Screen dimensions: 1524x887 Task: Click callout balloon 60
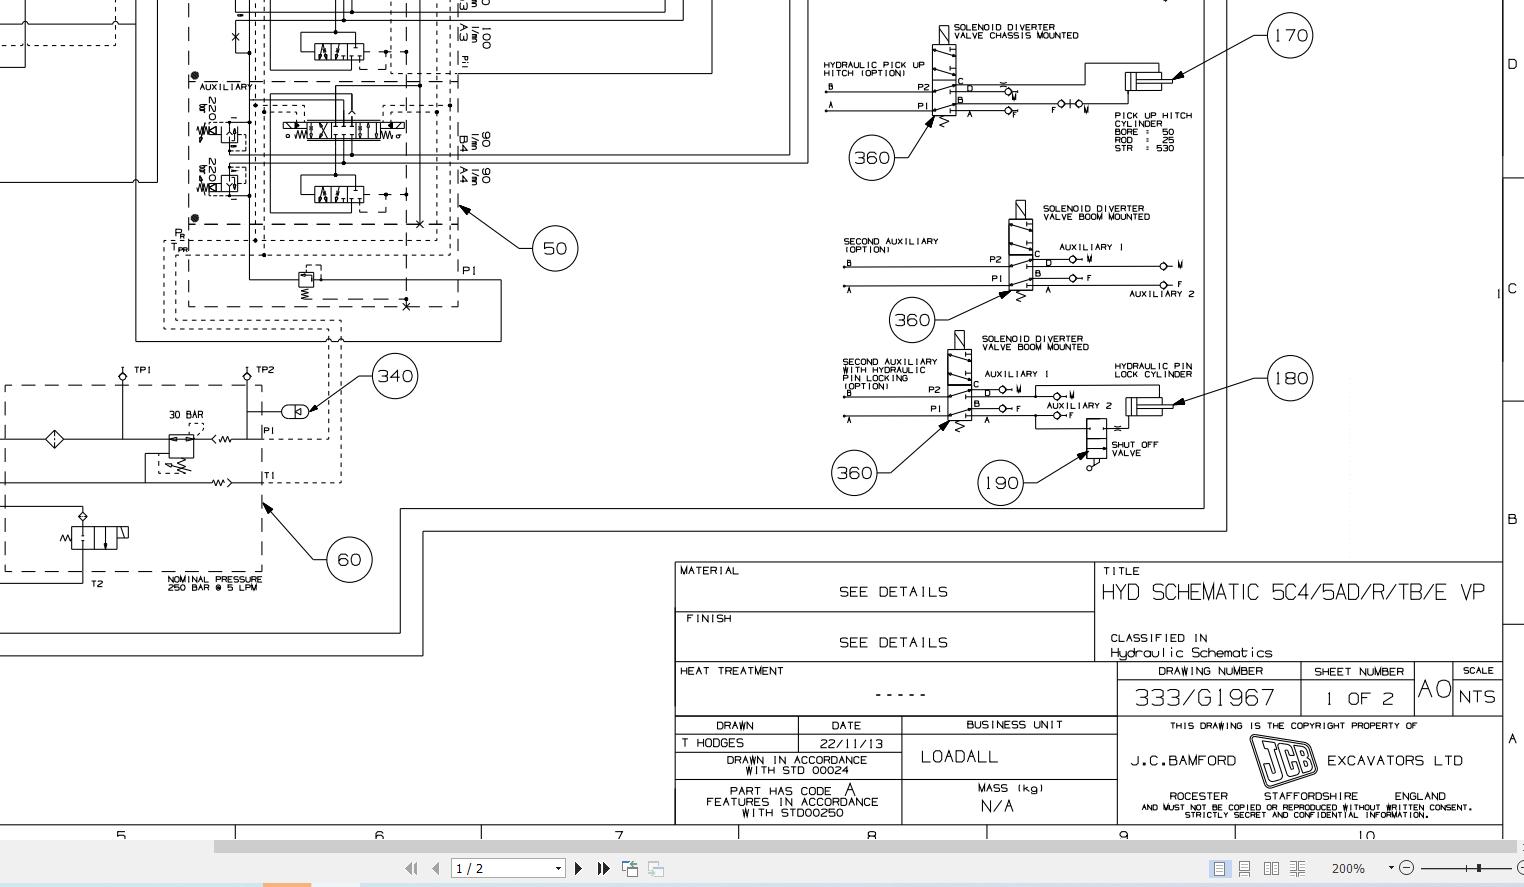point(349,559)
